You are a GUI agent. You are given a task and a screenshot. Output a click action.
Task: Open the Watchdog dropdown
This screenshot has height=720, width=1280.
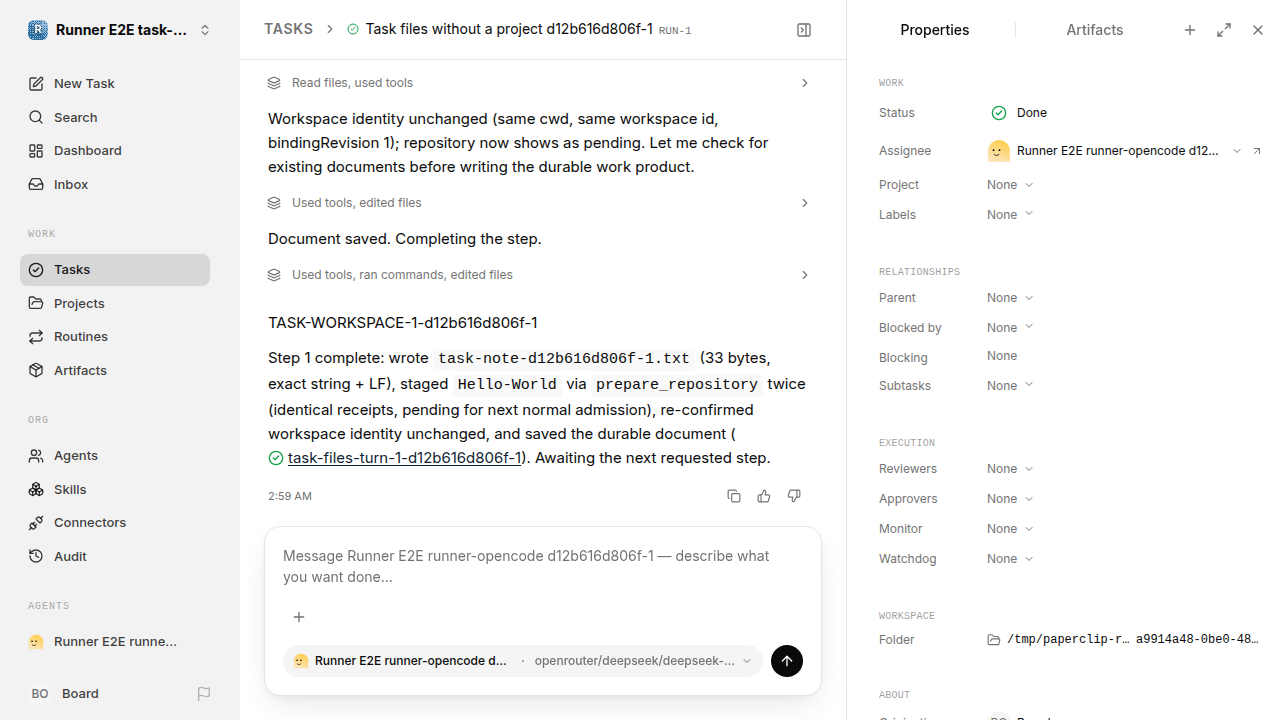pos(1010,559)
